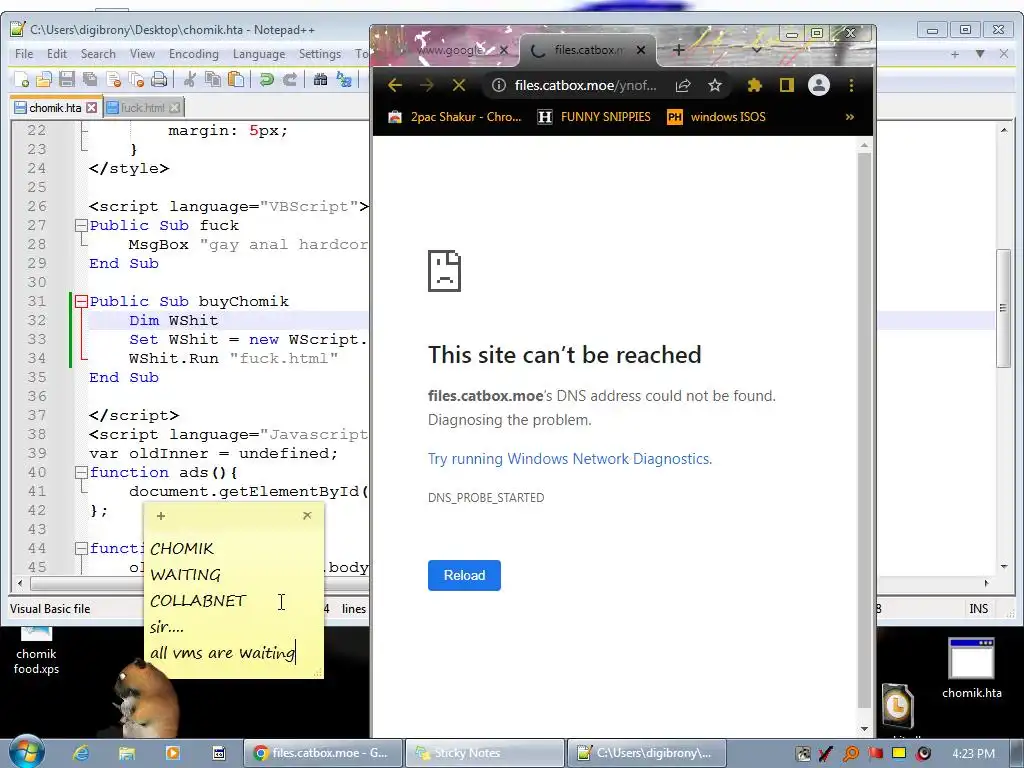Close the www.google Chrome tab
This screenshot has height=768, width=1024.
click(504, 50)
